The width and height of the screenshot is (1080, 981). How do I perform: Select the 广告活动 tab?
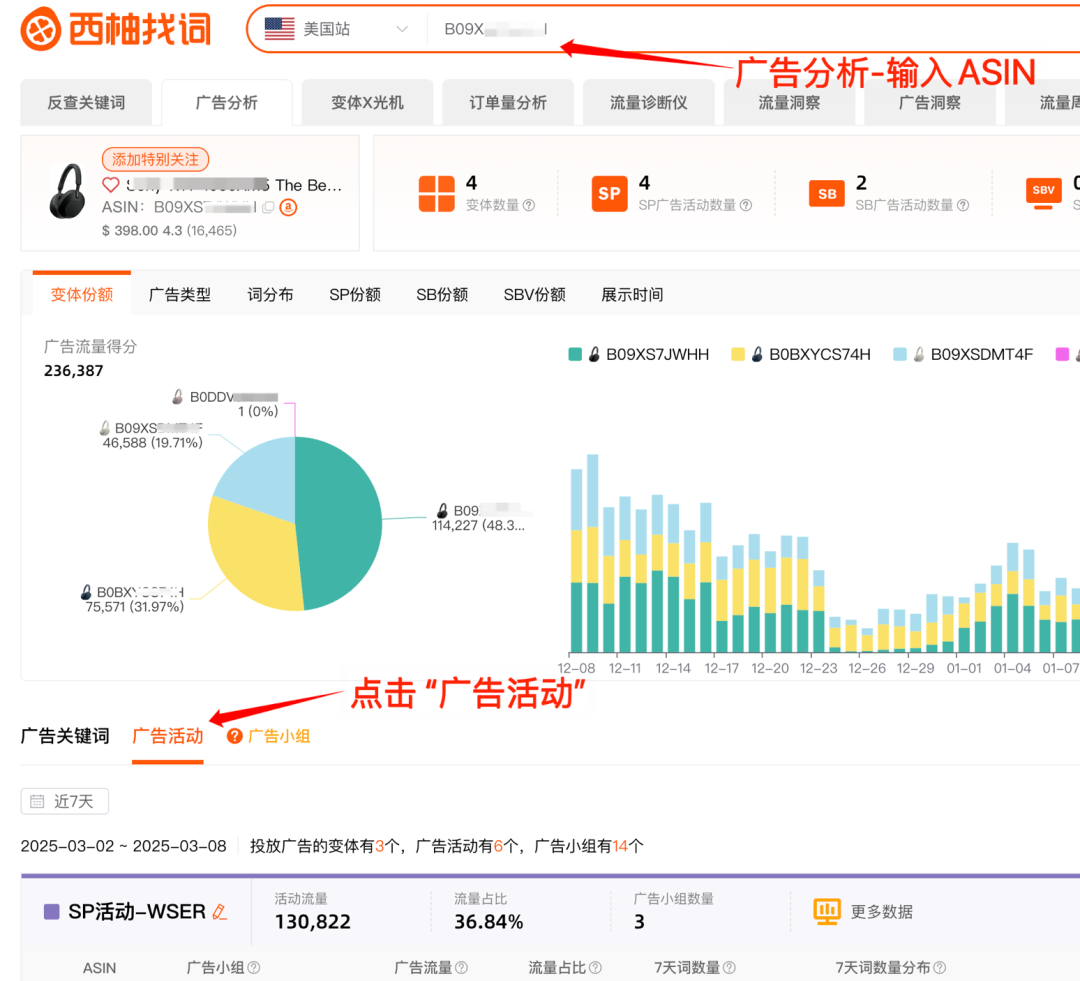click(x=167, y=736)
